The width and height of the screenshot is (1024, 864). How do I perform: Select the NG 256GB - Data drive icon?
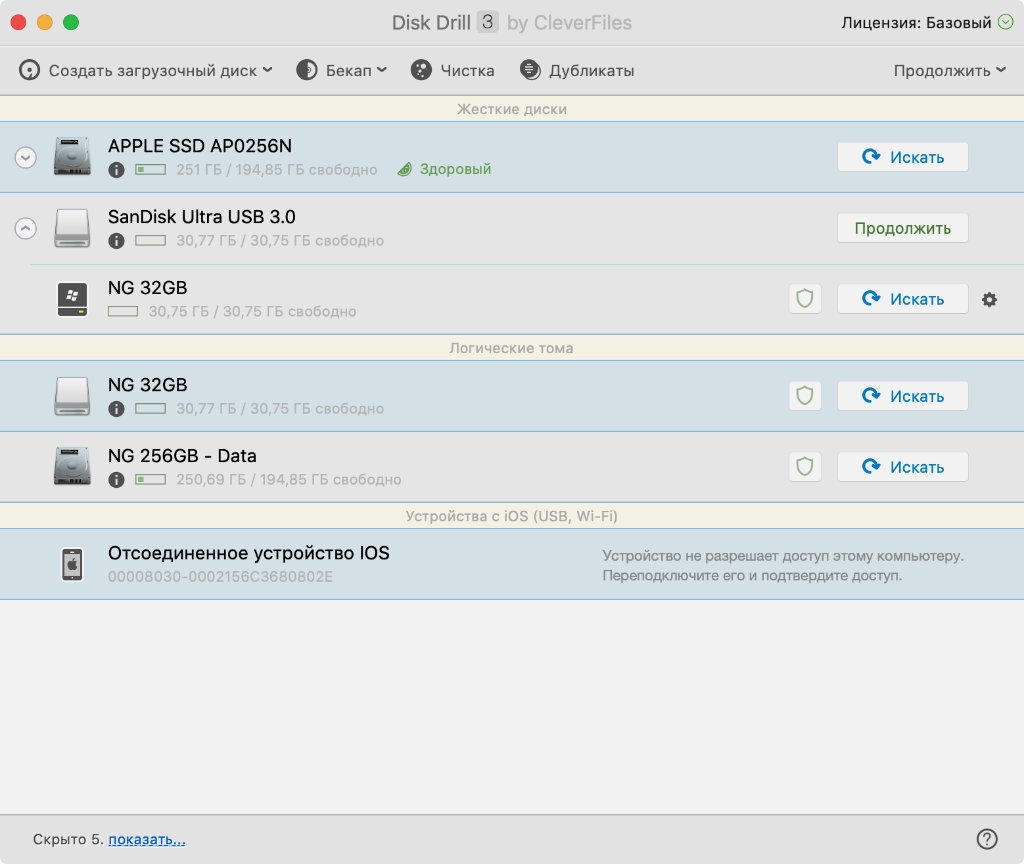72,466
